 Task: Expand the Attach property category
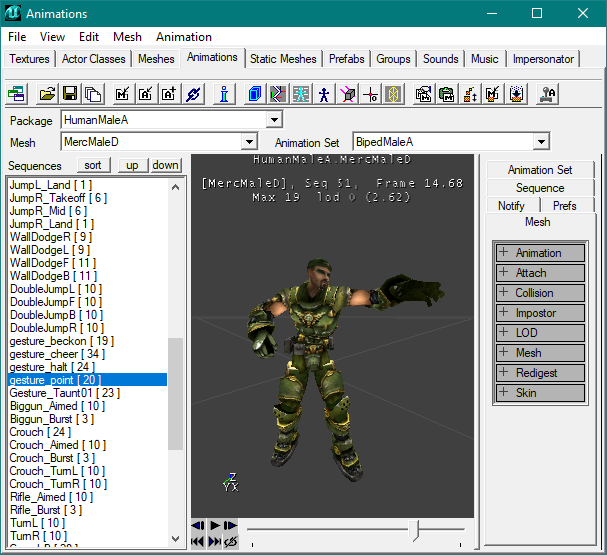tap(540, 273)
